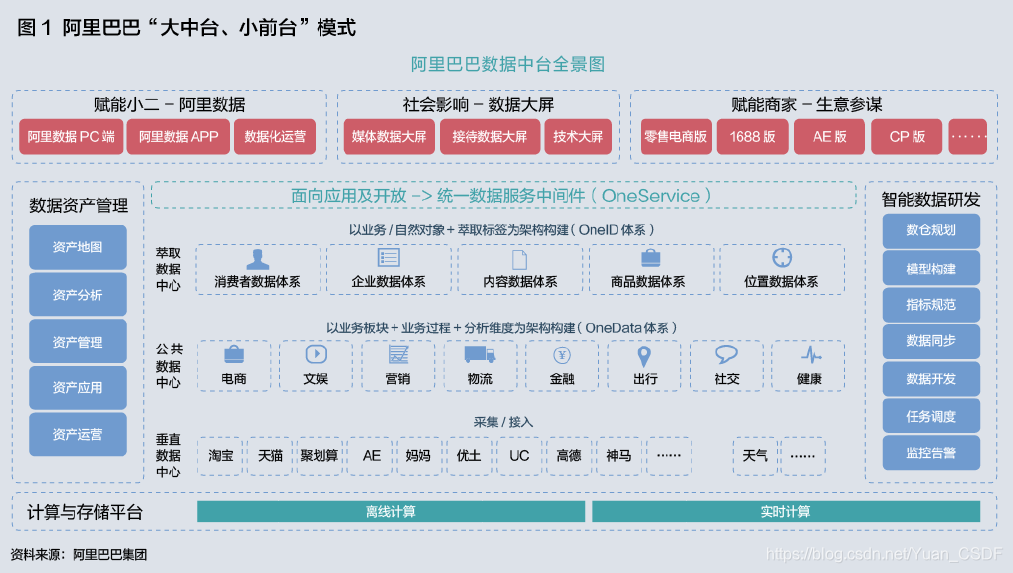Select the 阿里数据 APP red button
Viewport: 1013px width, 573px height.
(x=178, y=136)
